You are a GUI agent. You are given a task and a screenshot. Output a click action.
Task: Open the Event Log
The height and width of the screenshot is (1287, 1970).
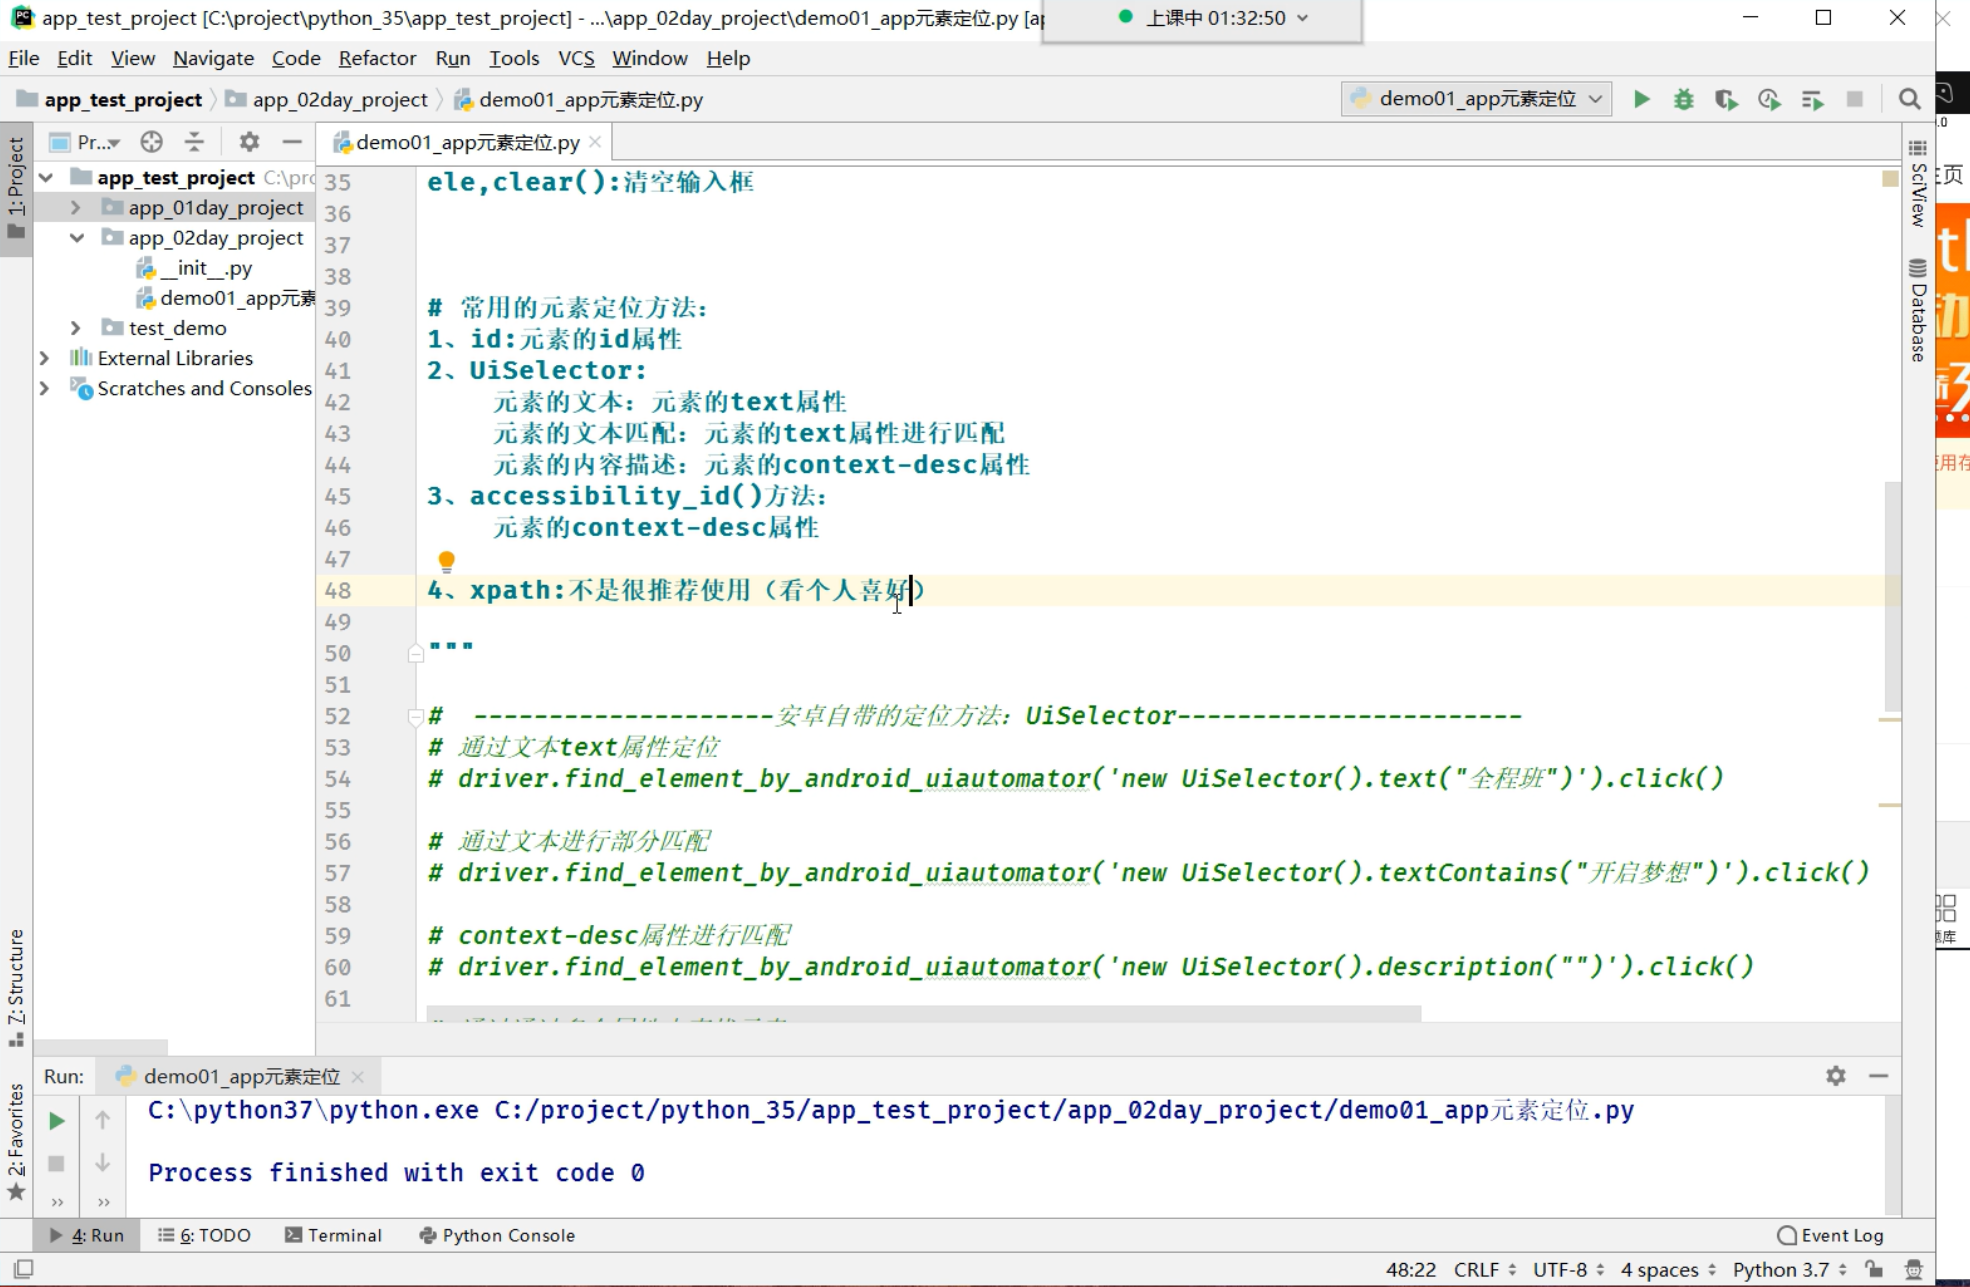coord(1830,1235)
